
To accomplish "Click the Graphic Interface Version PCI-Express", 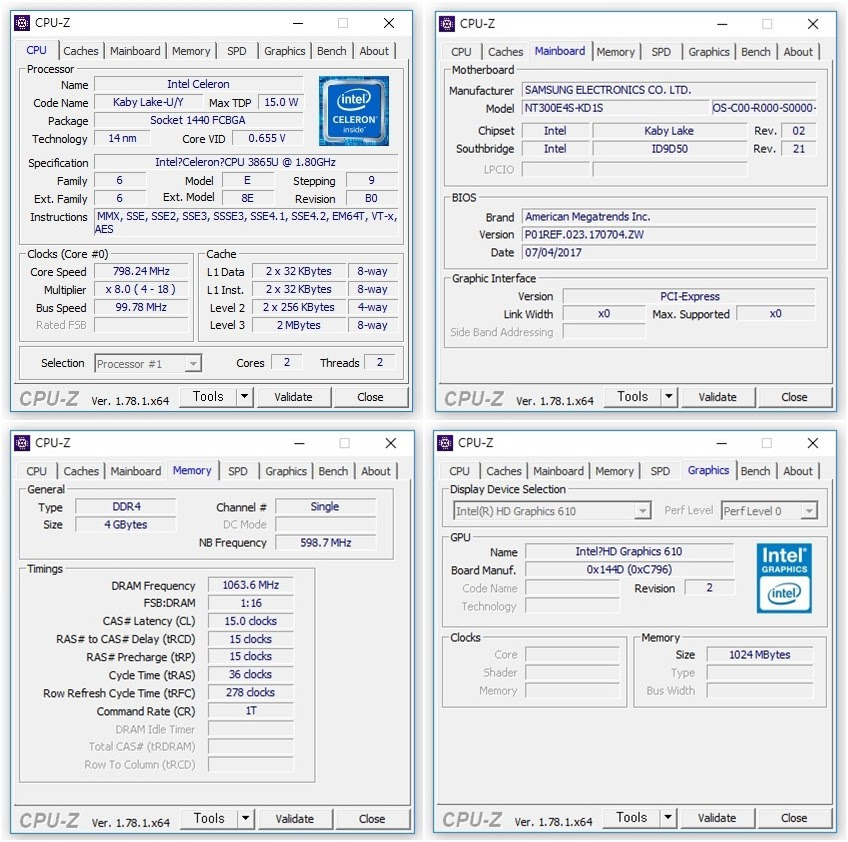I will pos(690,296).
